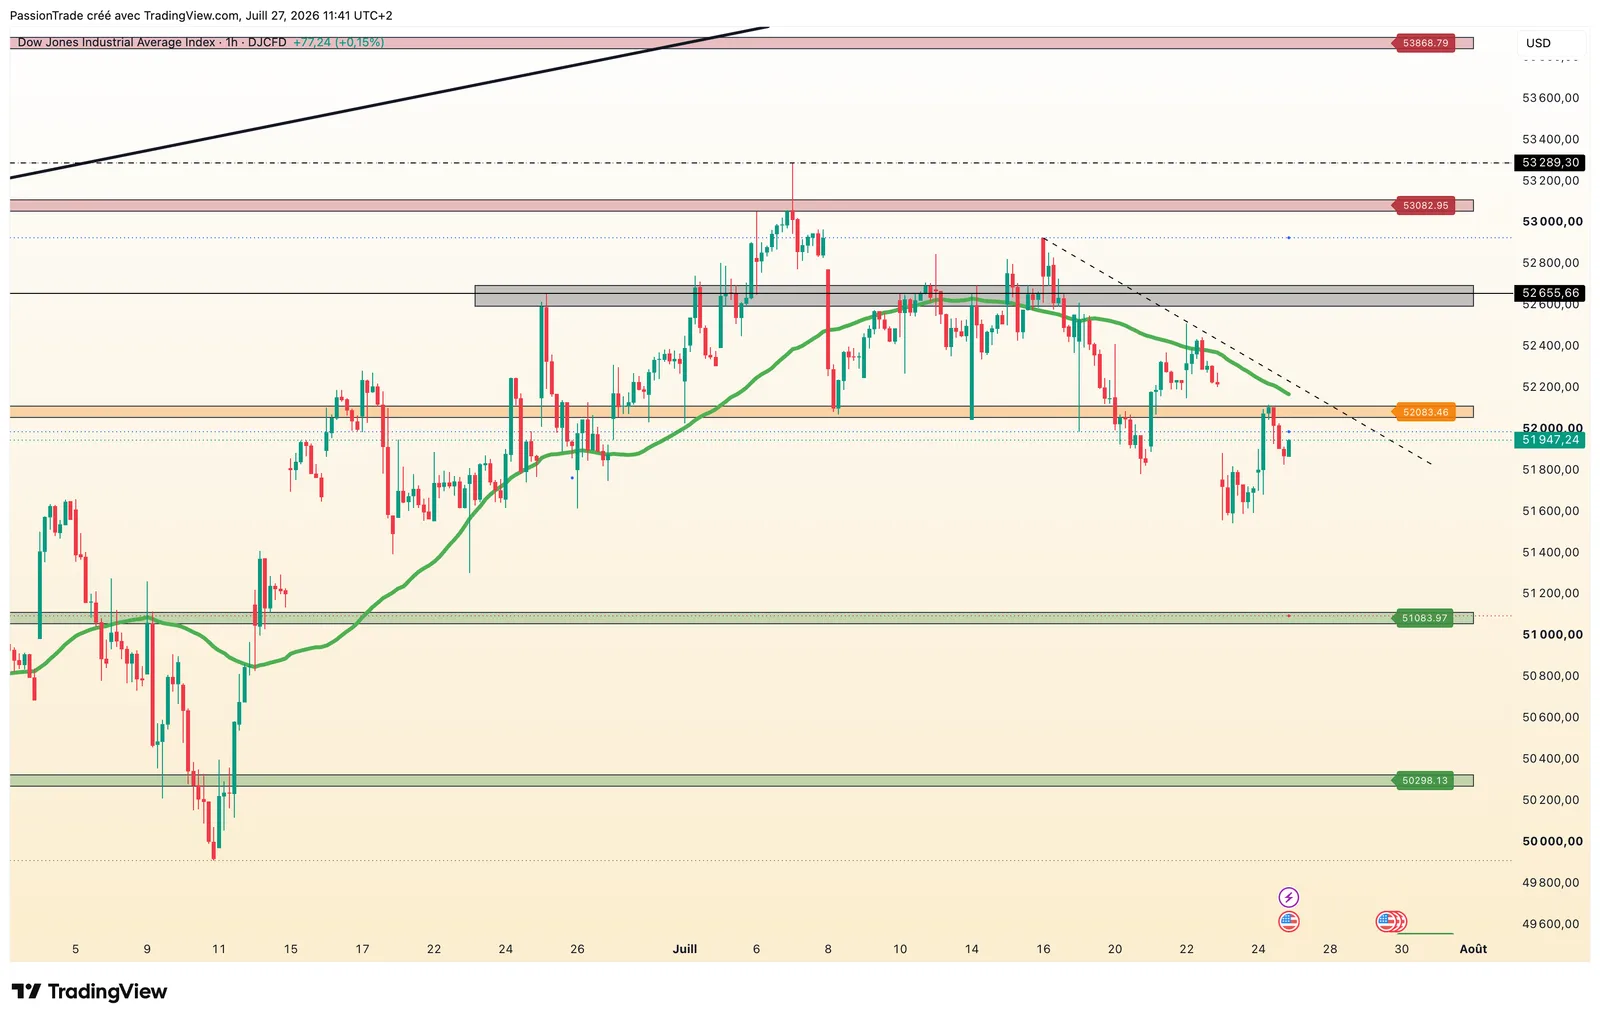Click the 51 000,00 price axis label
Viewport: 1600px width, 1021px height.
coord(1552,635)
